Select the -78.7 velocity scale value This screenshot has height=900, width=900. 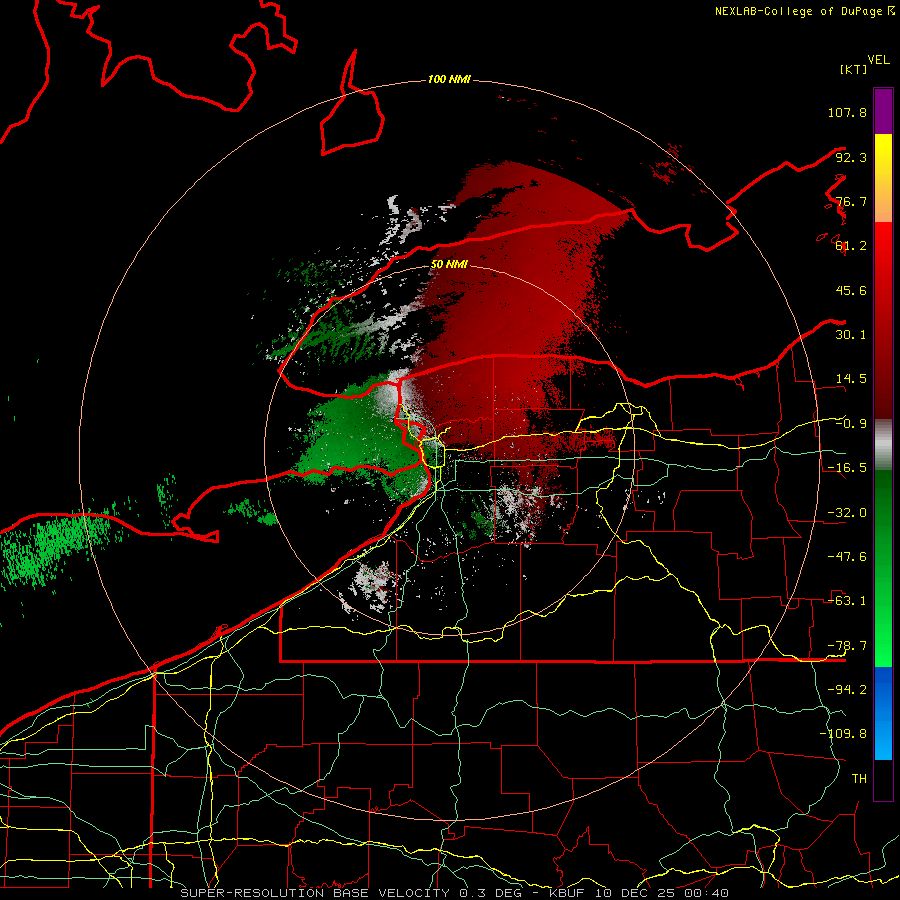click(x=847, y=646)
